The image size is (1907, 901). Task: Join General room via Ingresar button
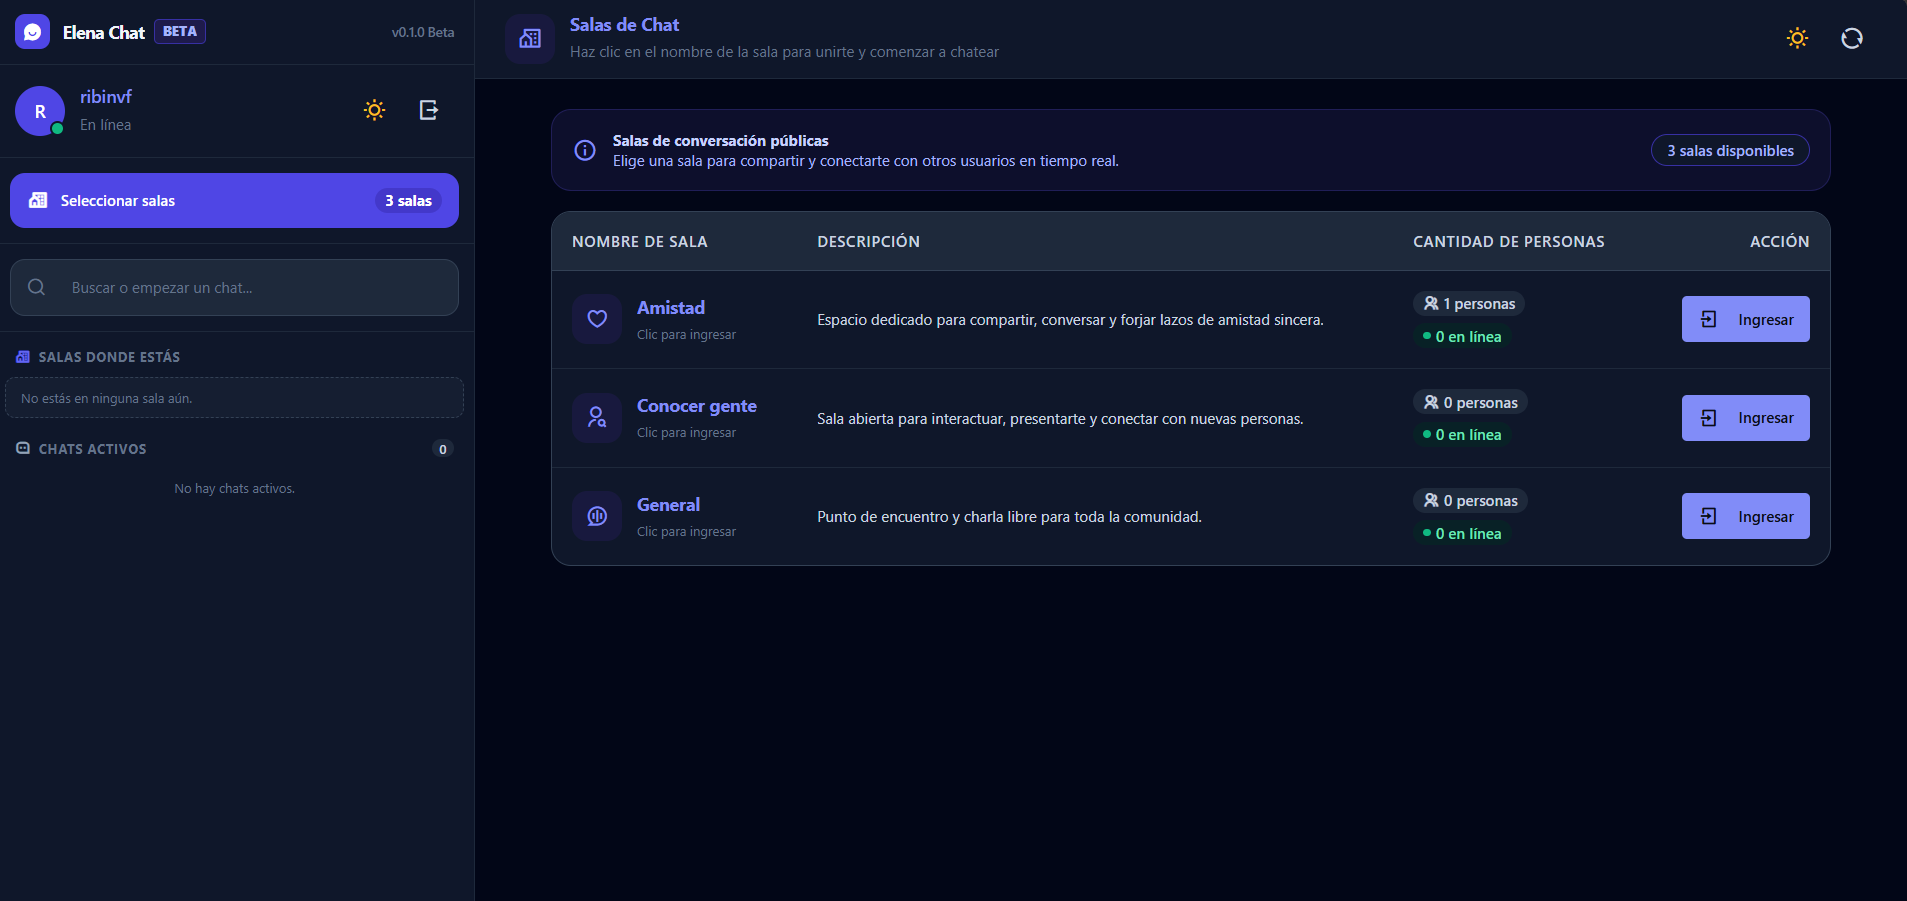pos(1746,516)
